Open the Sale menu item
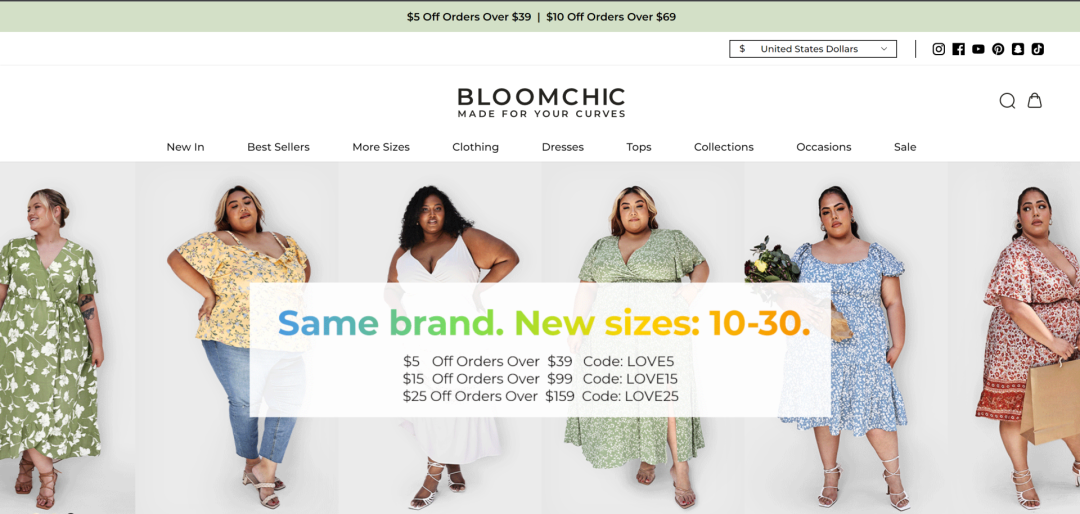Image resolution: width=1080 pixels, height=514 pixels. pyautogui.click(x=905, y=147)
